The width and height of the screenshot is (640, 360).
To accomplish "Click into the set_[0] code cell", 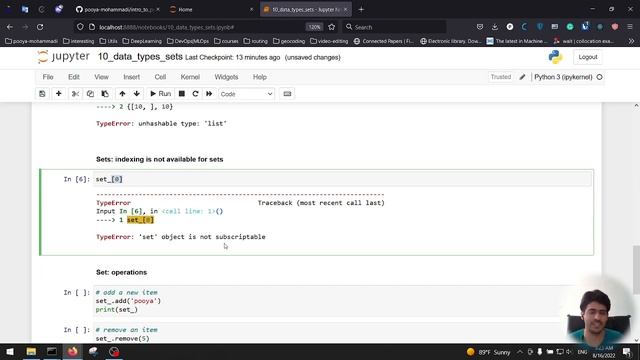I will 342,179.
